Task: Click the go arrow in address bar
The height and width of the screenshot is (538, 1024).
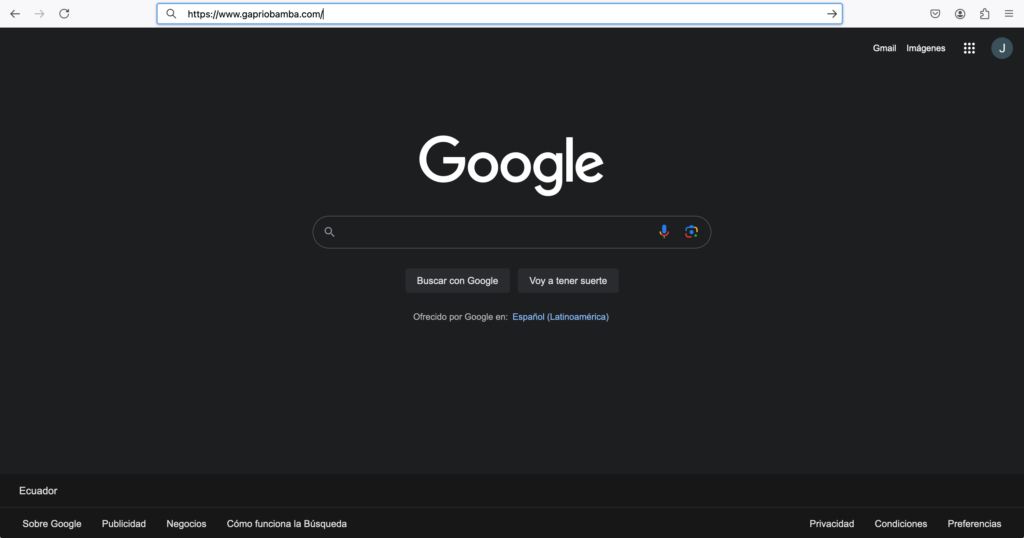Action: (x=831, y=14)
